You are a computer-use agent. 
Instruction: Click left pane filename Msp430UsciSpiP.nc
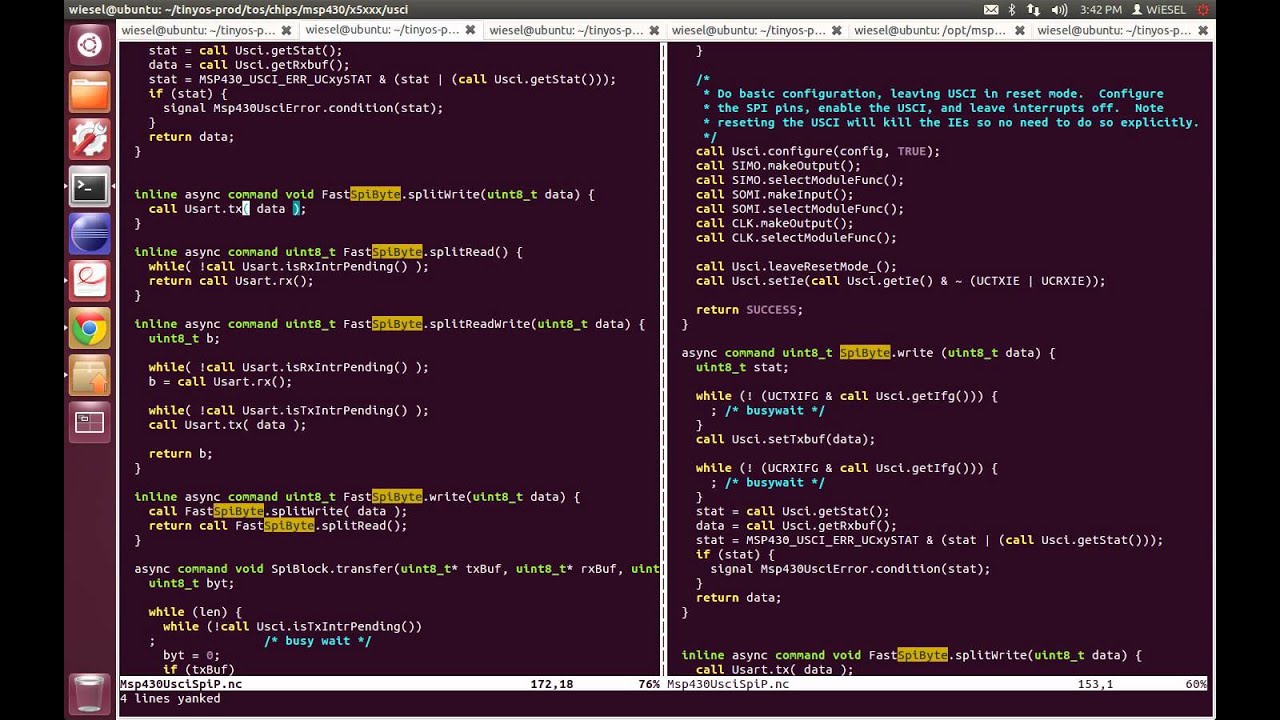(x=181, y=684)
